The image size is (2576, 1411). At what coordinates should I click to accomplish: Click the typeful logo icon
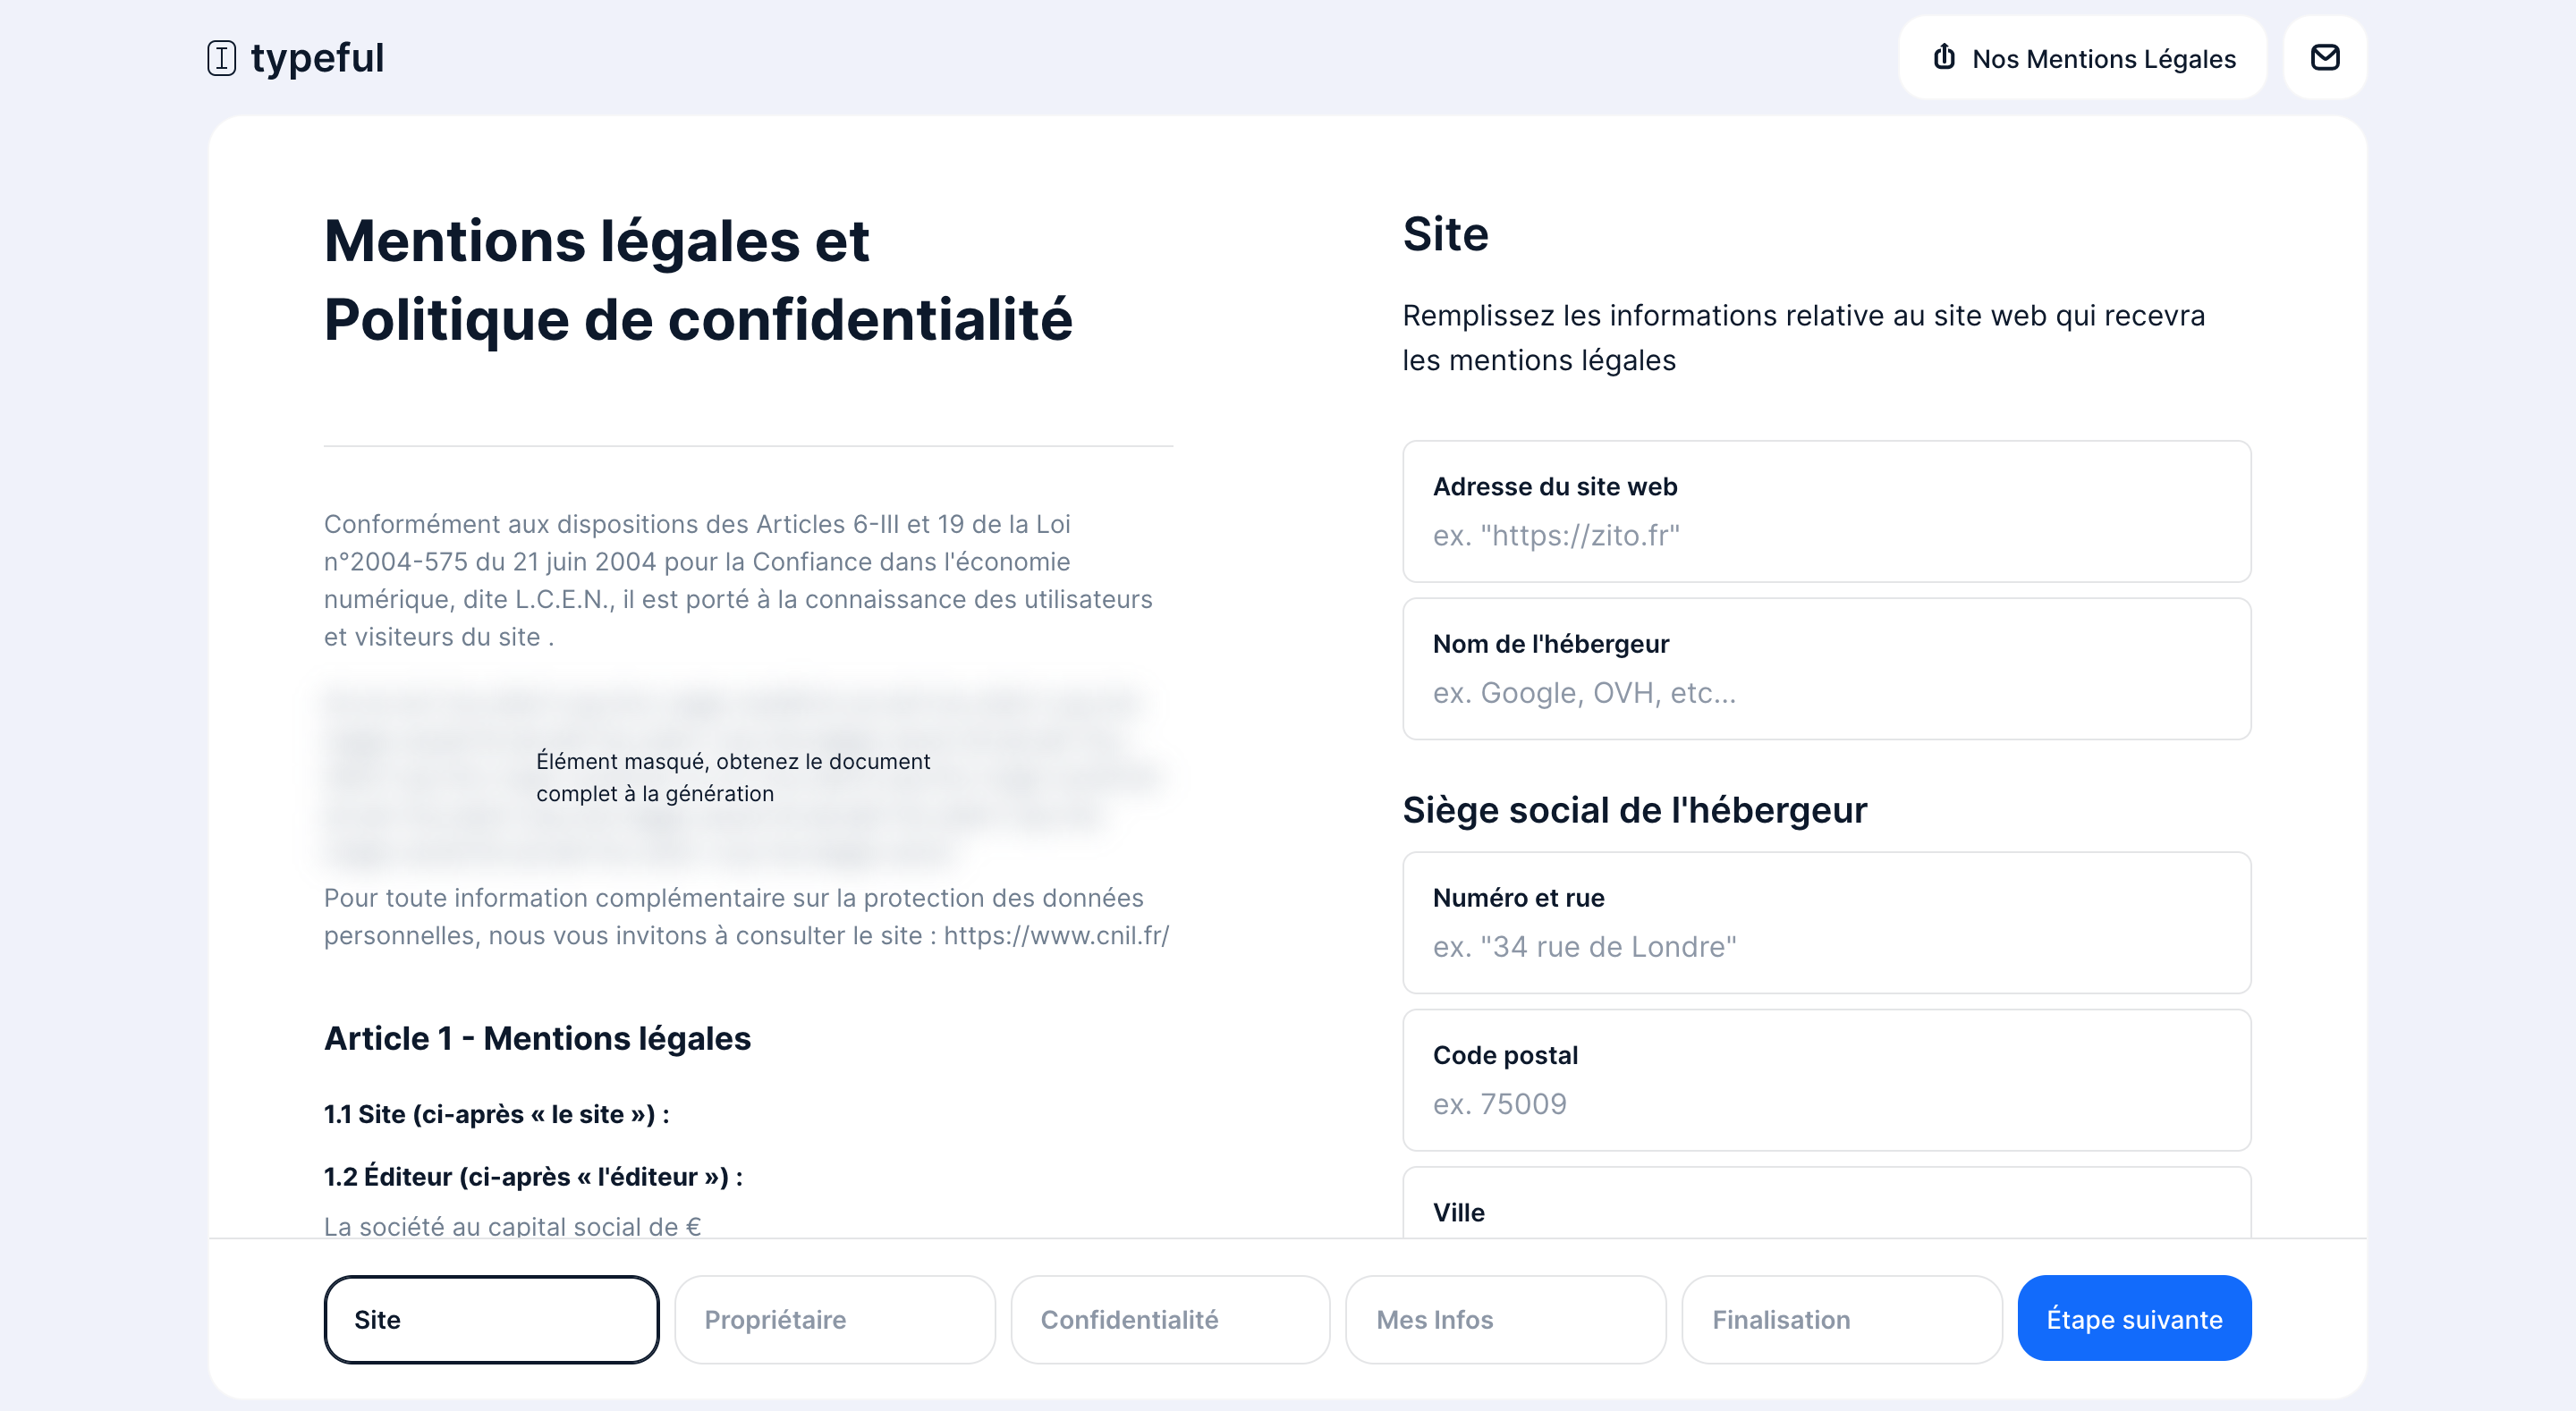pyautogui.click(x=221, y=58)
